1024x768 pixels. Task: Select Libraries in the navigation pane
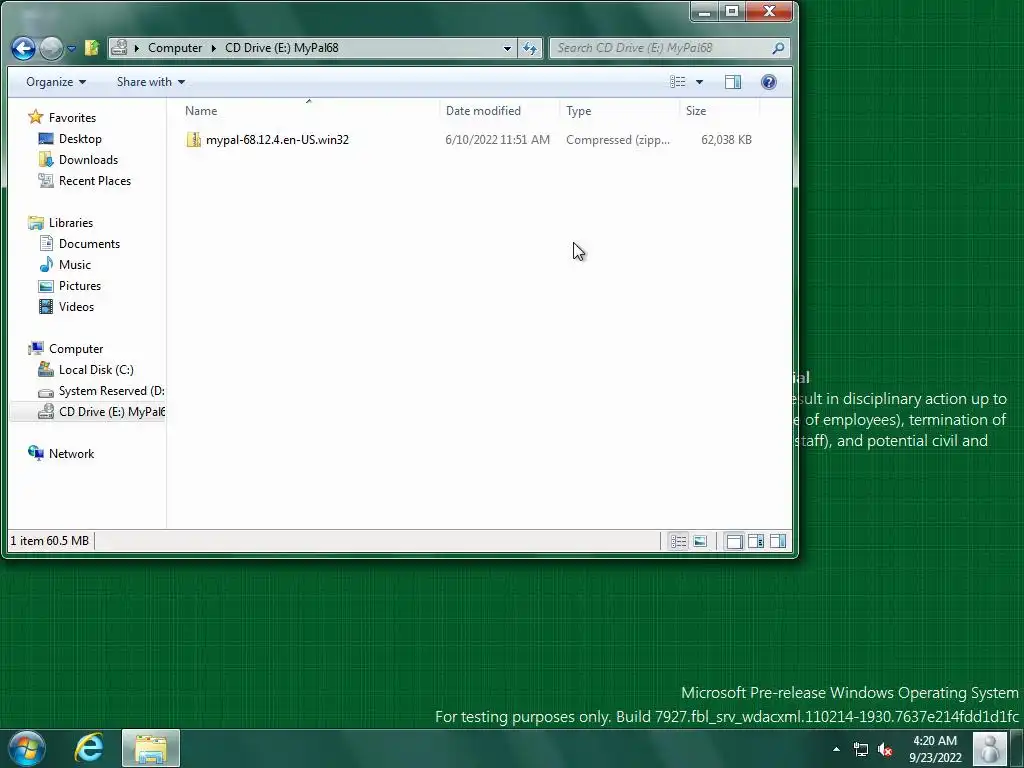tap(71, 223)
